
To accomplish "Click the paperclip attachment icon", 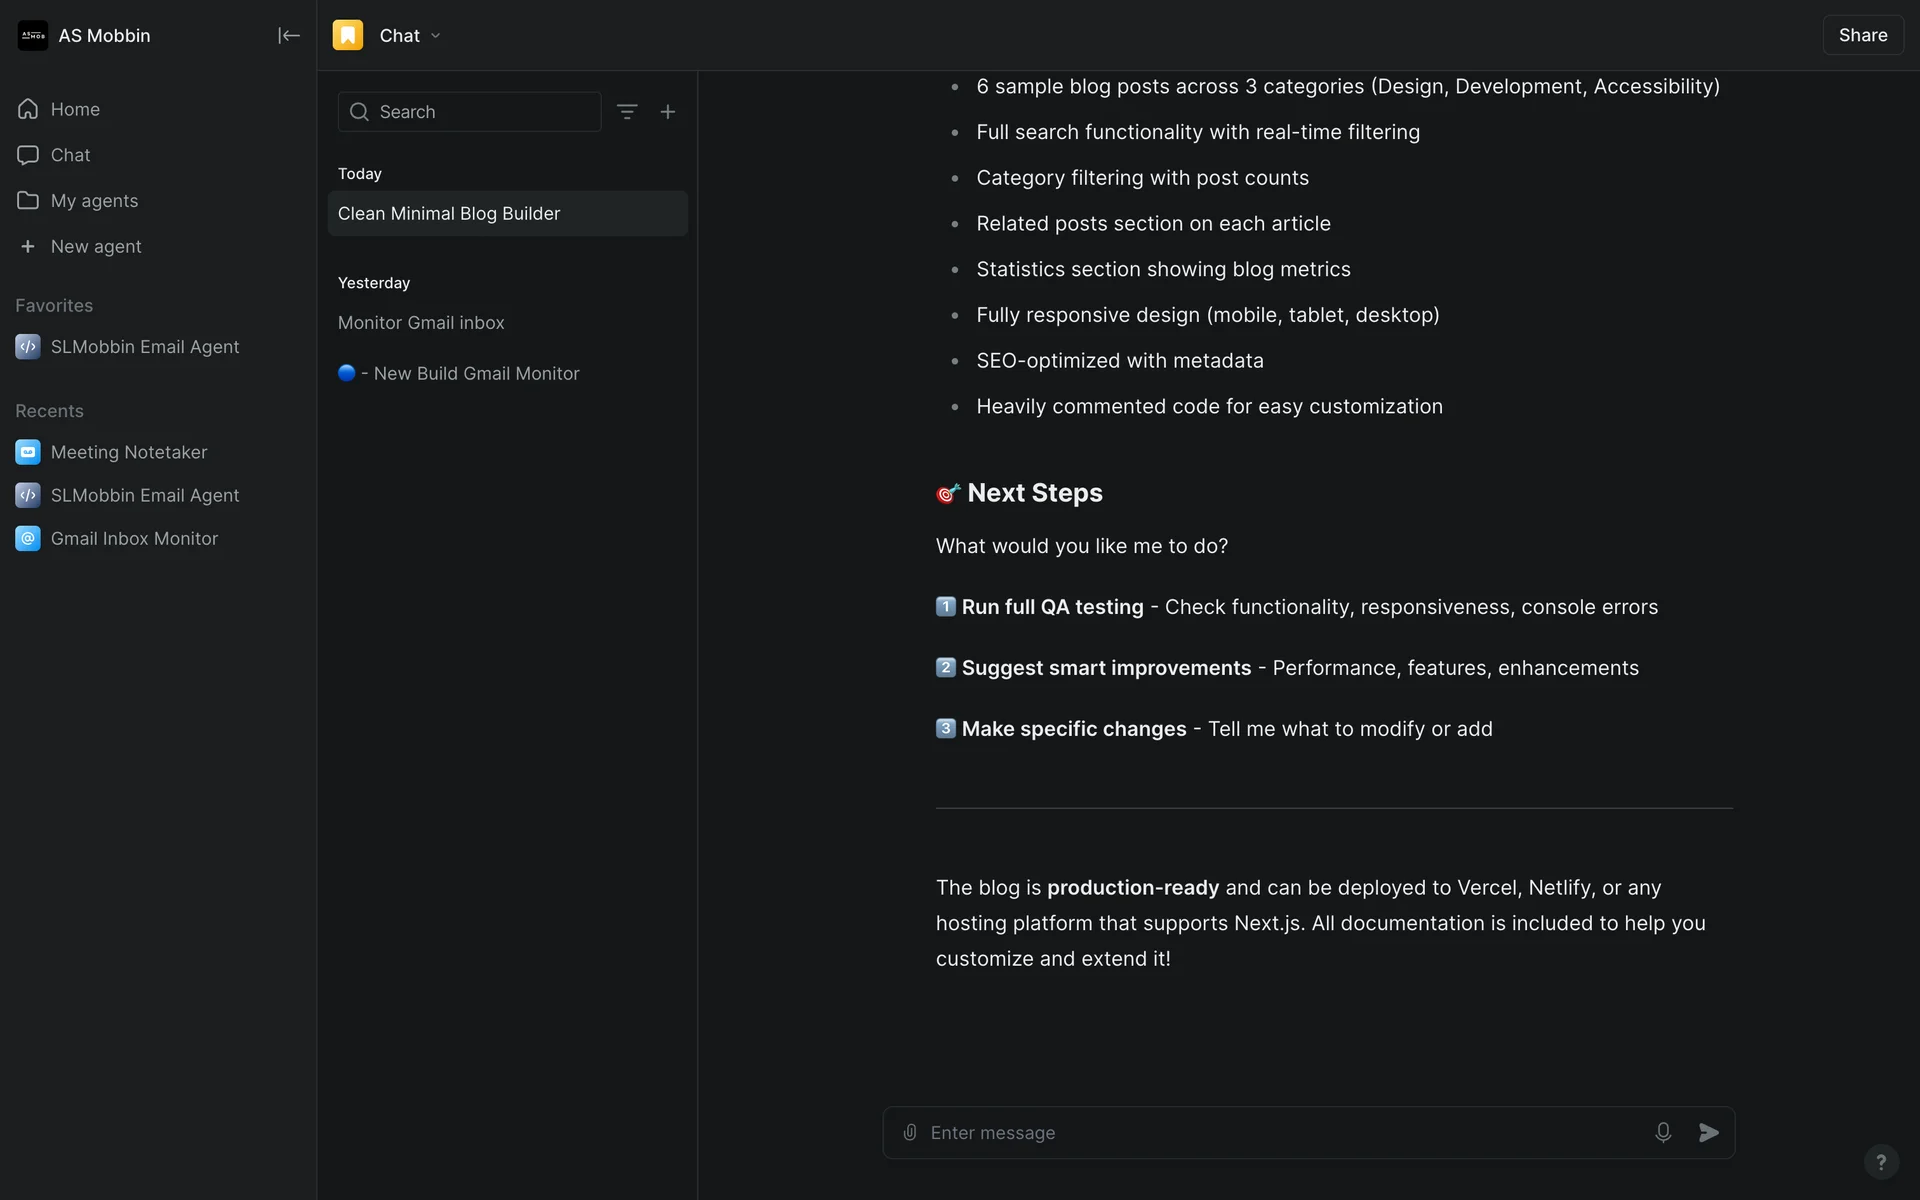I will pyautogui.click(x=910, y=1132).
